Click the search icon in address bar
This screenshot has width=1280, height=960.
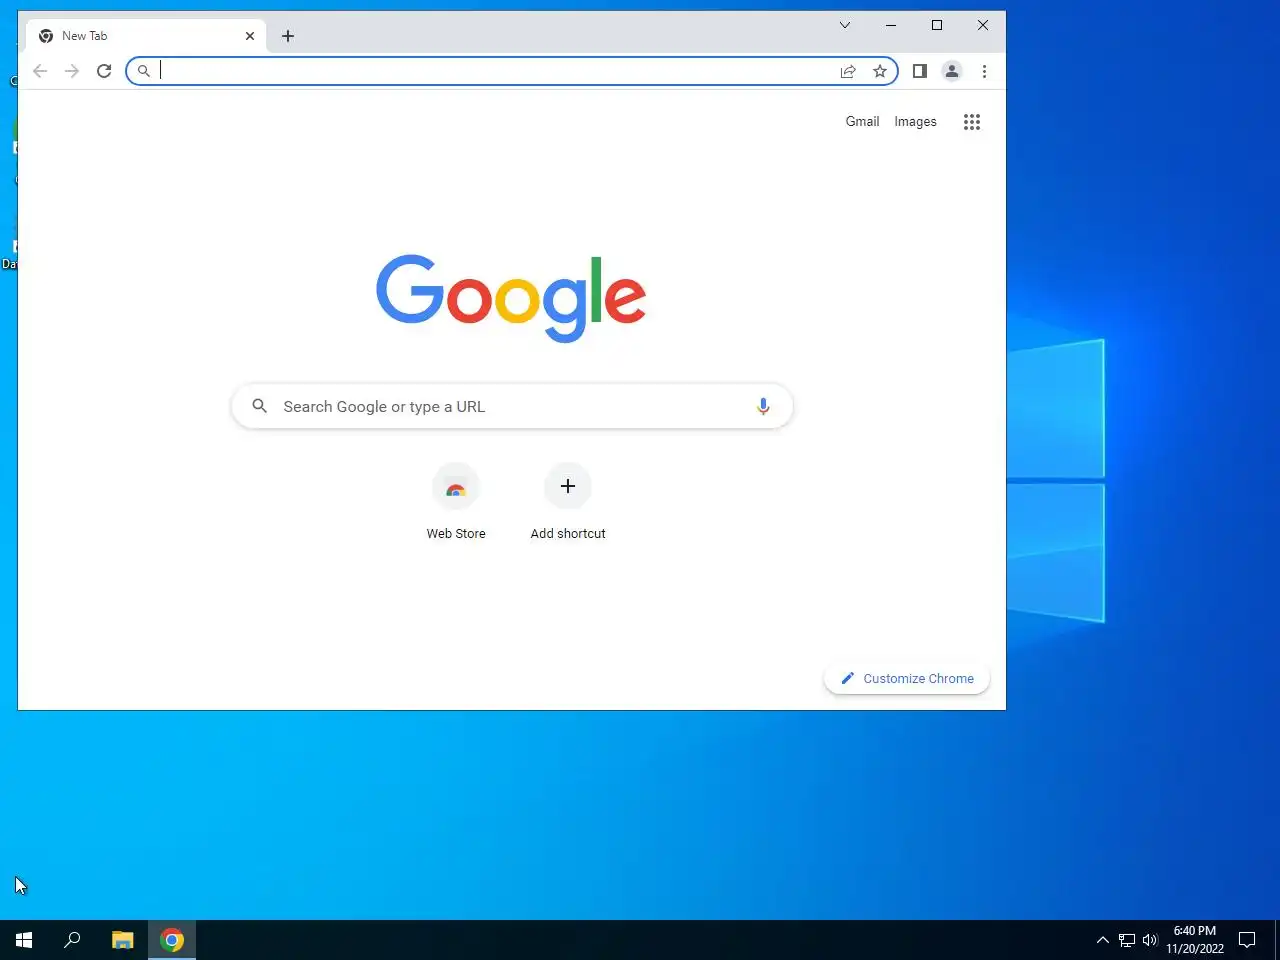click(x=144, y=71)
